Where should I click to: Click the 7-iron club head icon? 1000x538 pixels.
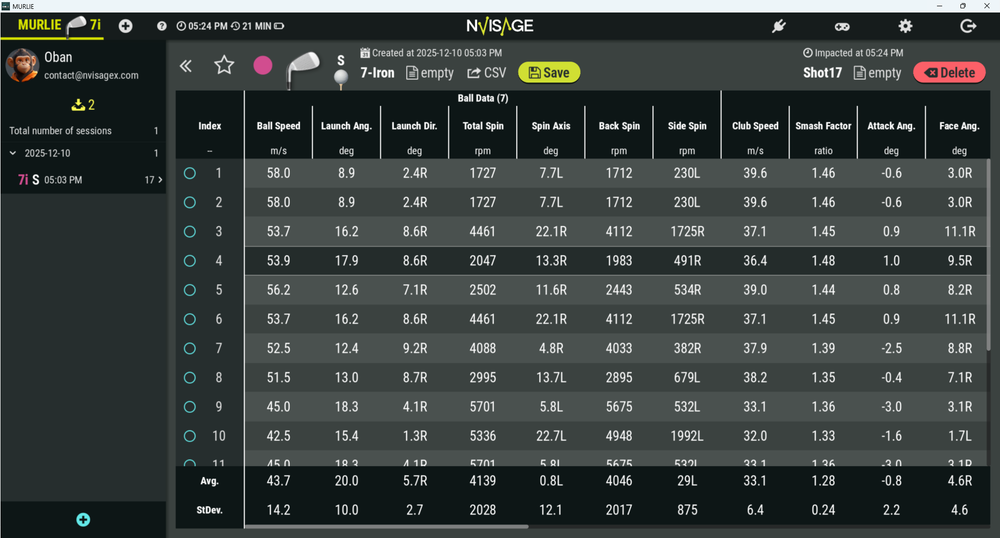point(303,69)
